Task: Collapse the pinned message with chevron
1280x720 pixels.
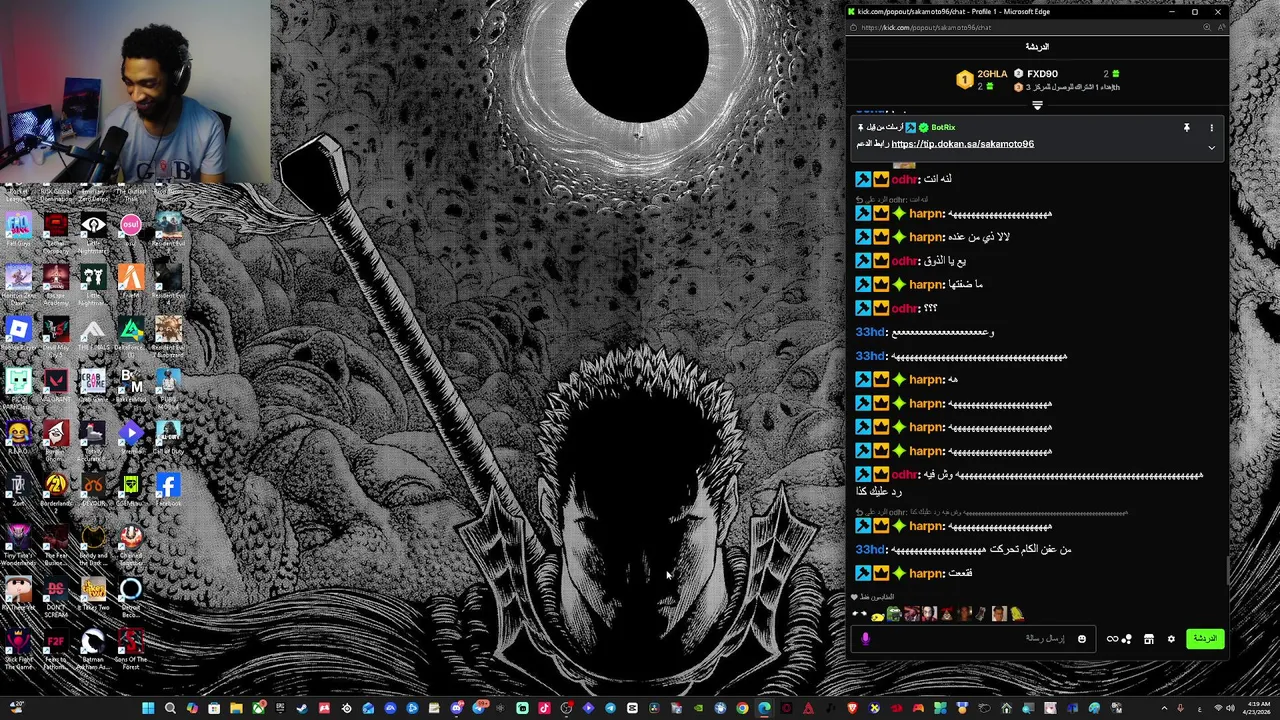Action: tap(1211, 148)
